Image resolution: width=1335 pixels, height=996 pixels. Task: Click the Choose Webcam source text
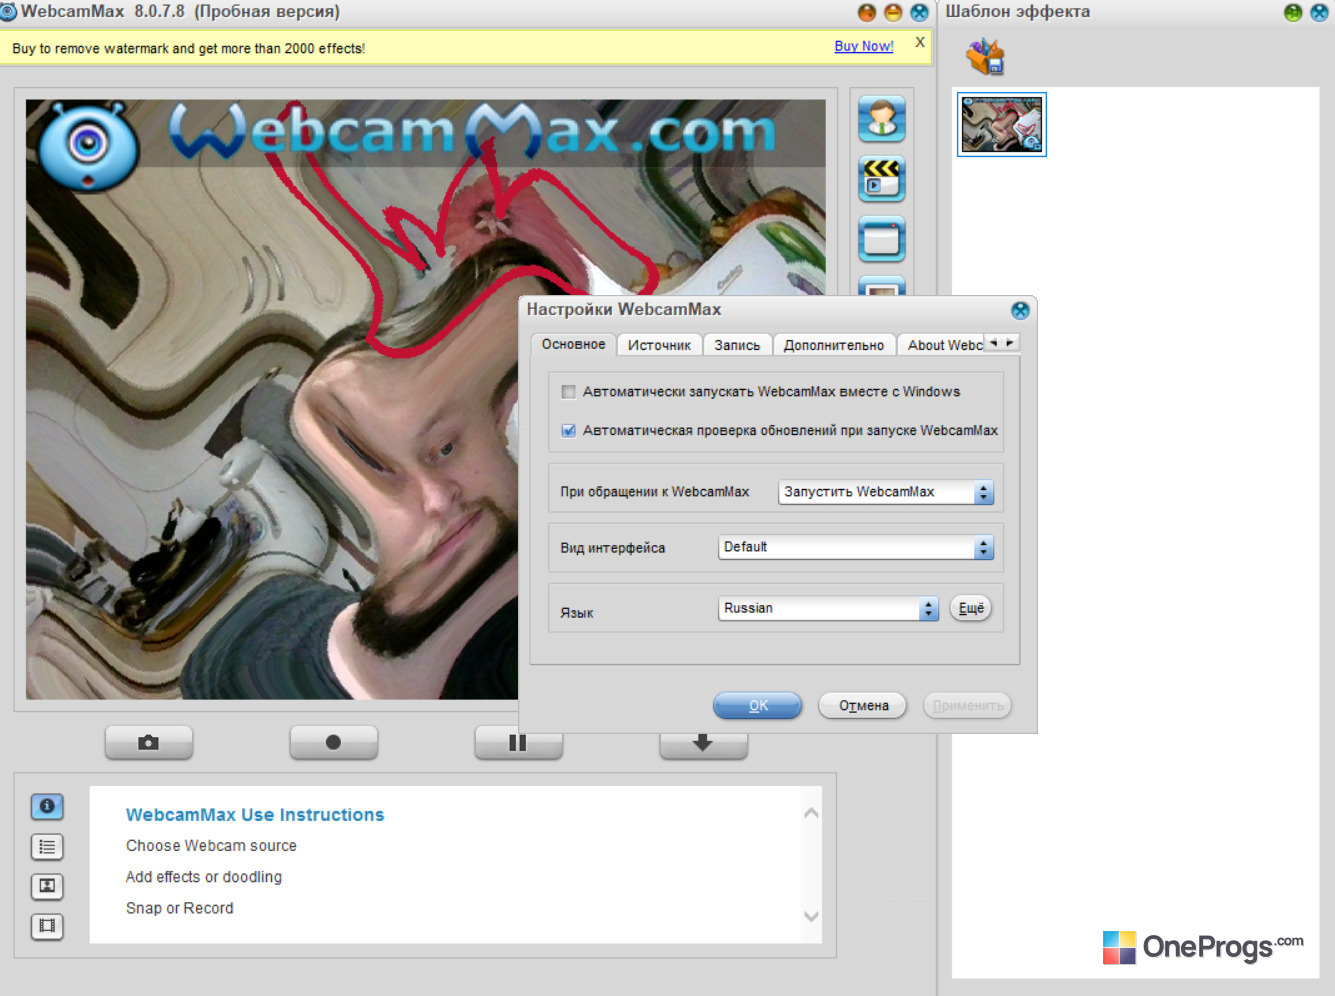pos(211,846)
